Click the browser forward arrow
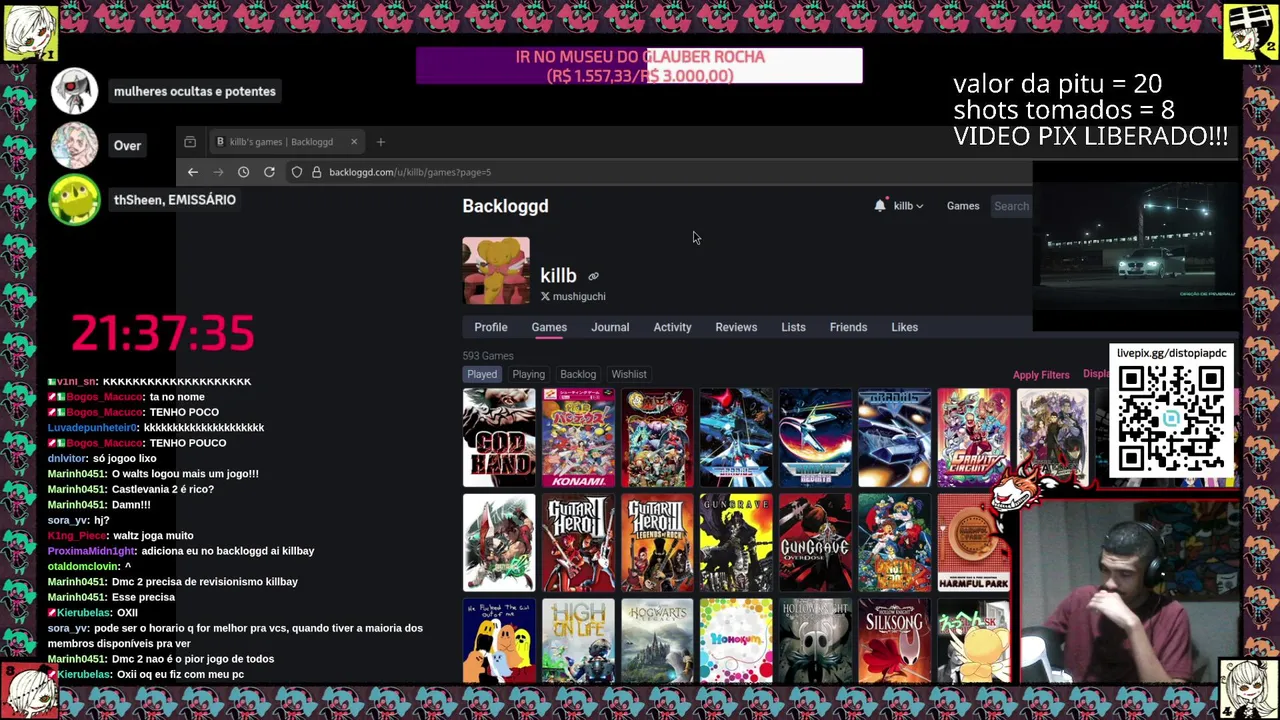 point(218,172)
